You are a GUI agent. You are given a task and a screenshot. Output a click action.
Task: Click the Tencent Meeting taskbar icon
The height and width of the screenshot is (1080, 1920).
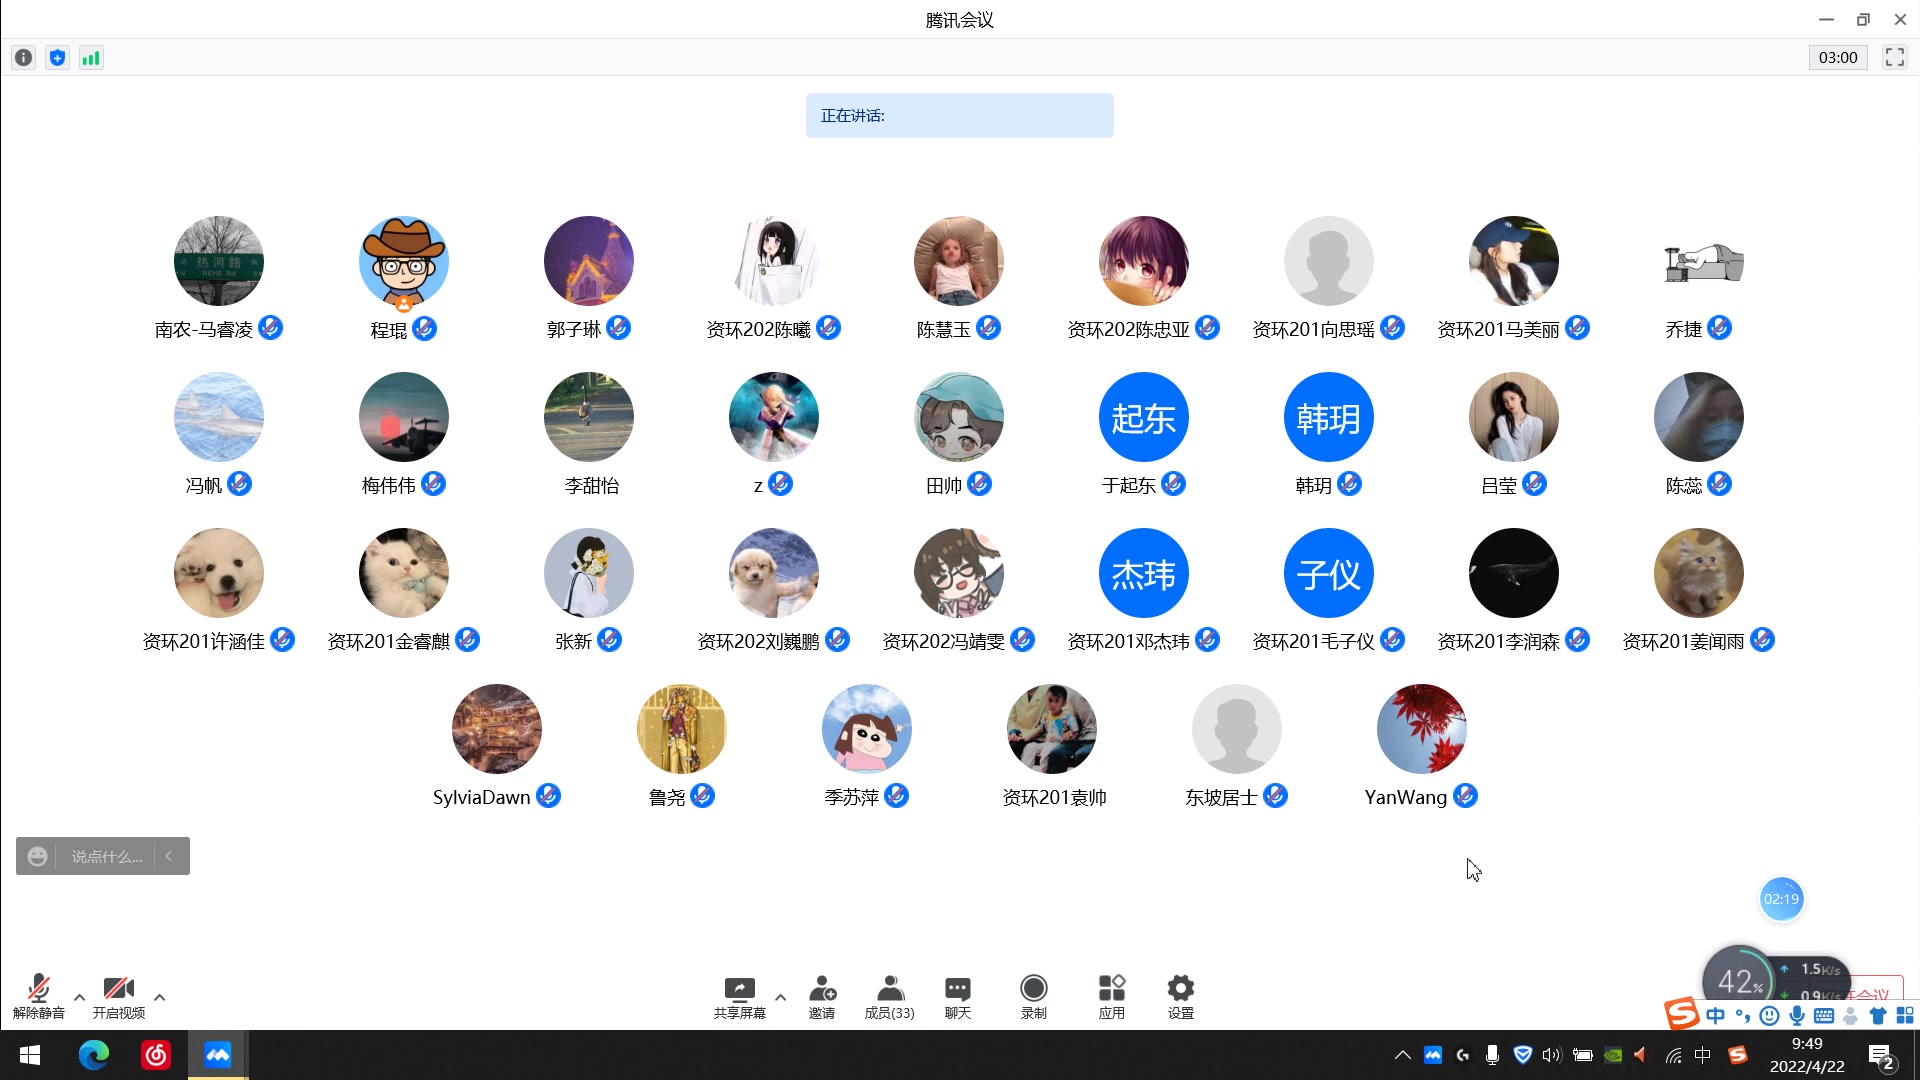click(218, 1055)
